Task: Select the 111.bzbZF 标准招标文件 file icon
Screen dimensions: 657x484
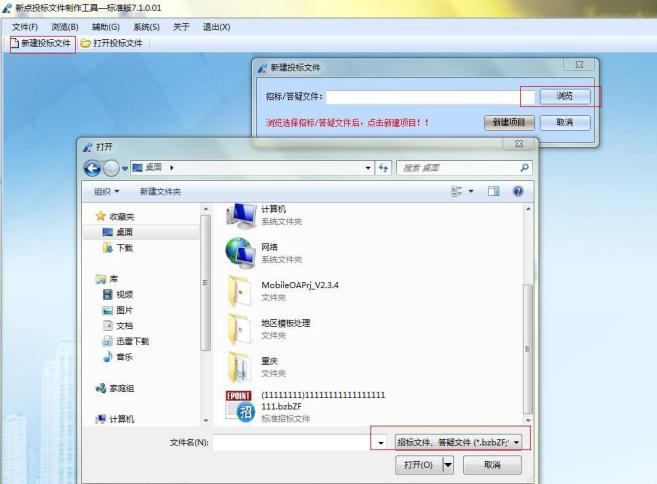Action: pyautogui.click(x=239, y=406)
